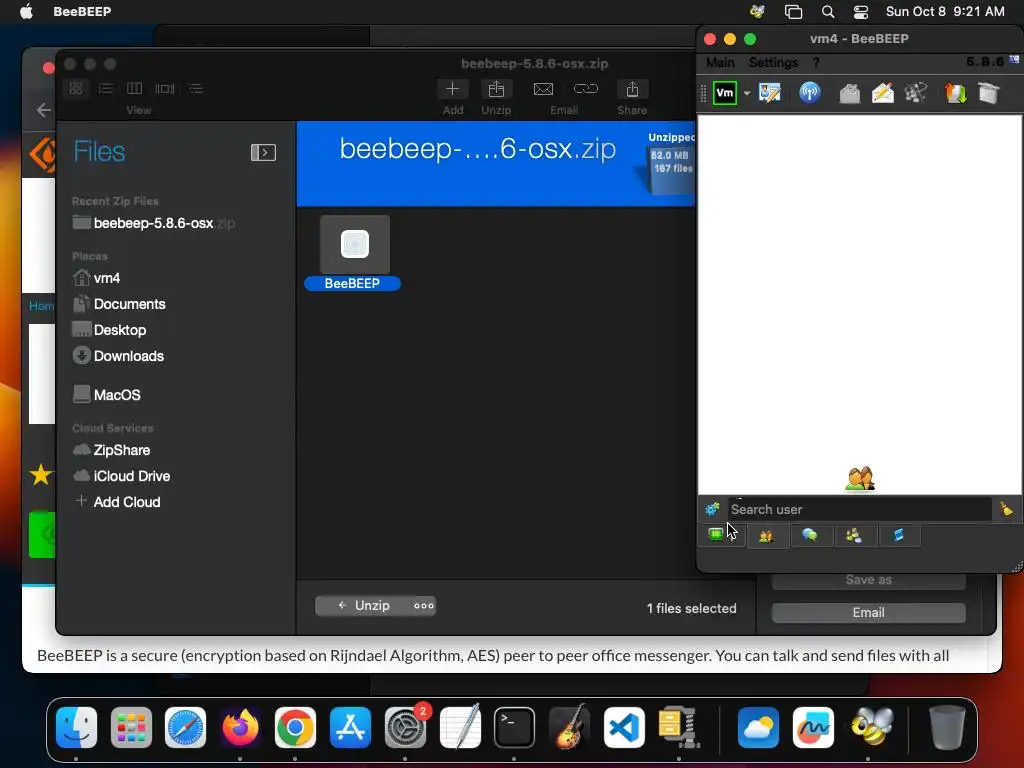Screen dimensions: 1024x768
Task: Open Launchpad from the Dock
Action: pyautogui.click(x=131, y=727)
